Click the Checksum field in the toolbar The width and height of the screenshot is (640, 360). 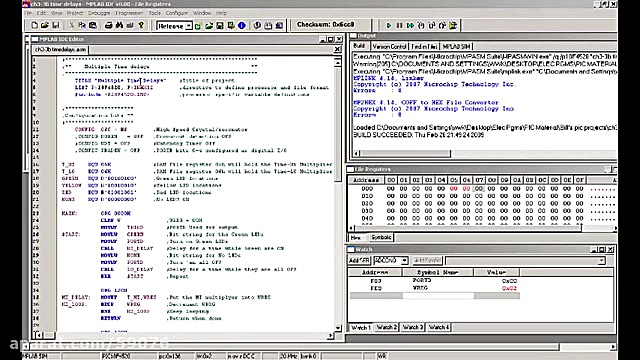tap(331, 25)
